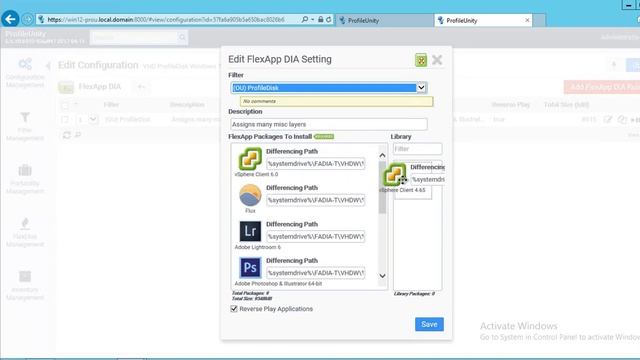Screen dimensions: 640x360
Task: Open Portability Management in sidebar
Action: point(25,179)
